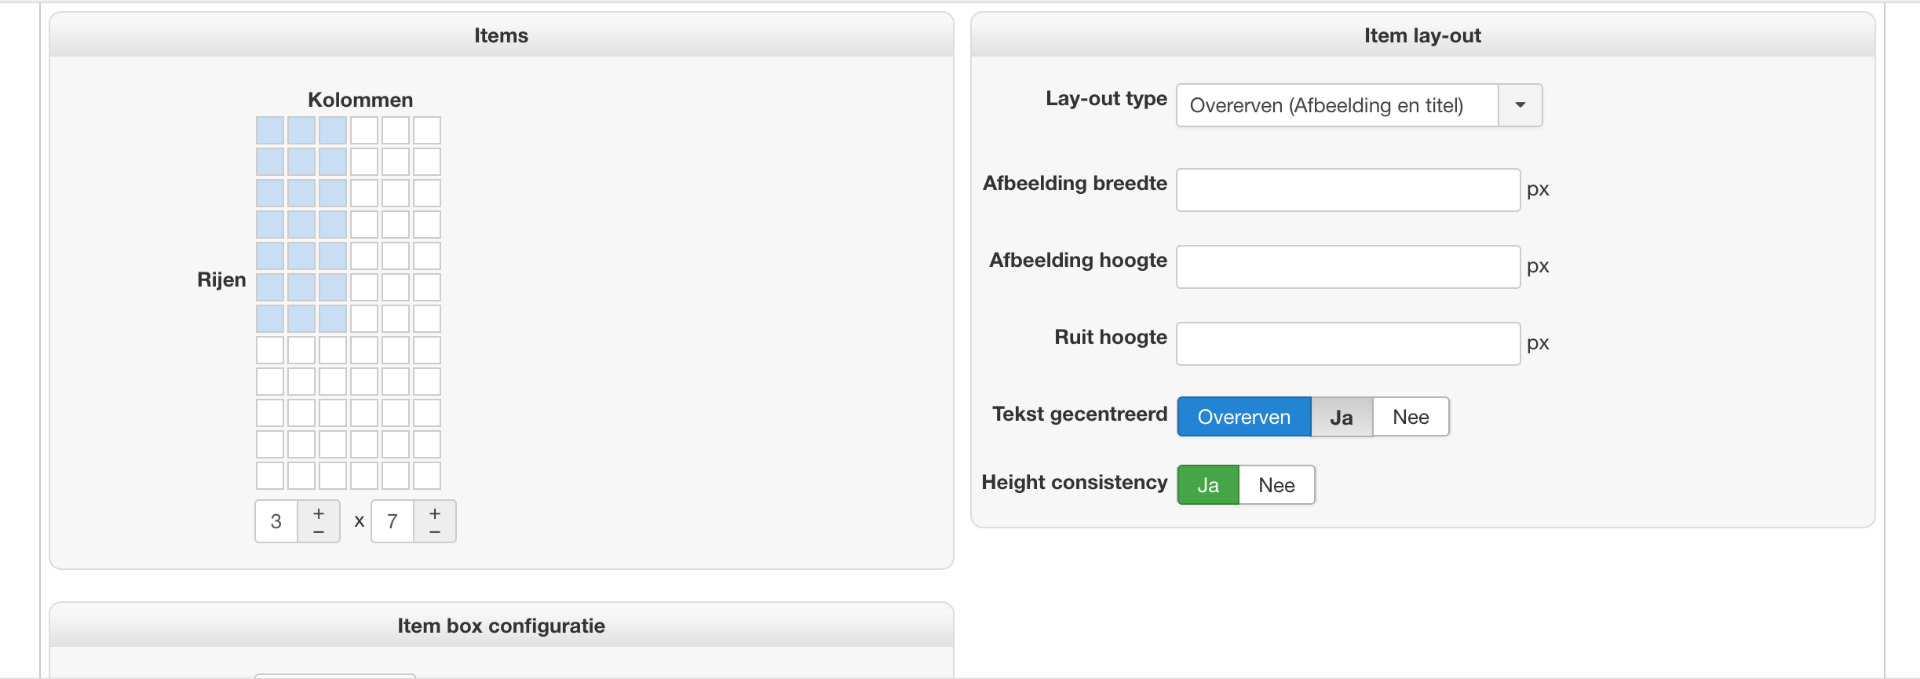Set Tekst gecentreerd to Nee
1920x679 pixels.
click(1410, 417)
